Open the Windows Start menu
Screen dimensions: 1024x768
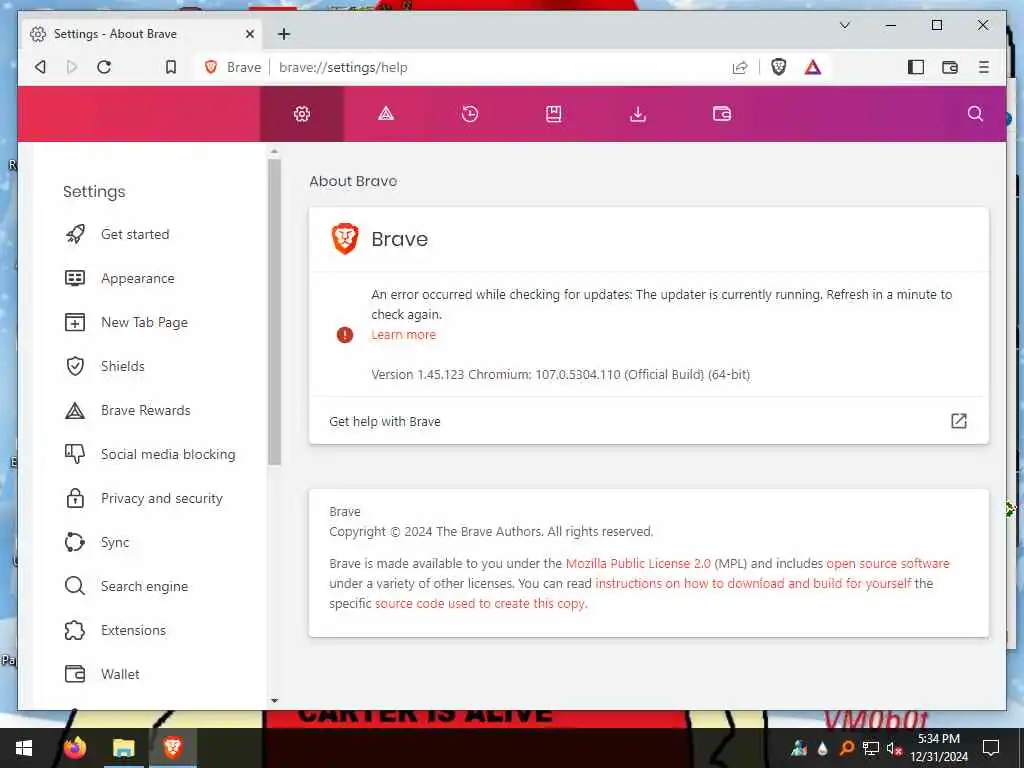(x=24, y=748)
